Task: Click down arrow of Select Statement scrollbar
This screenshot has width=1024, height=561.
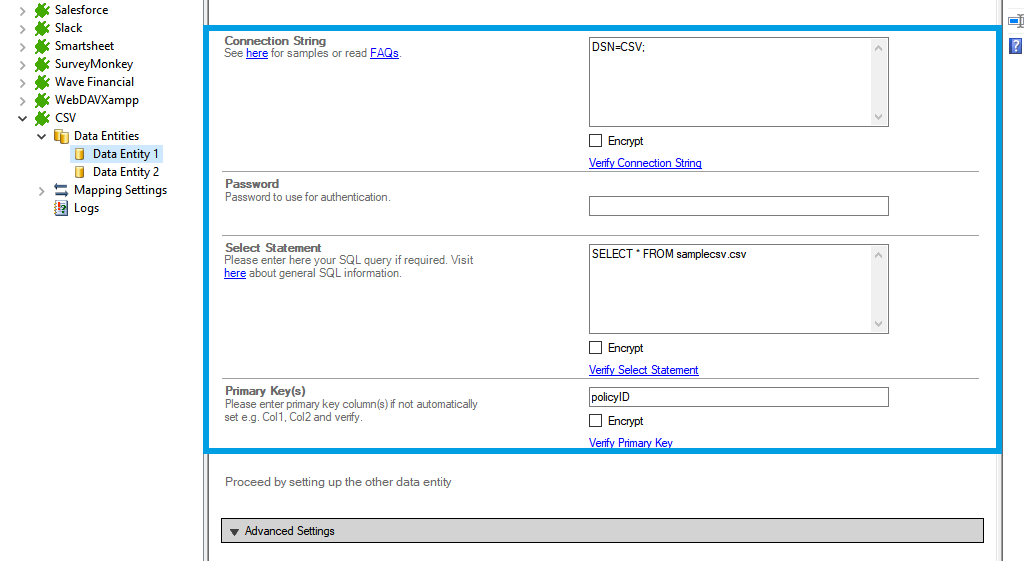Action: (879, 324)
